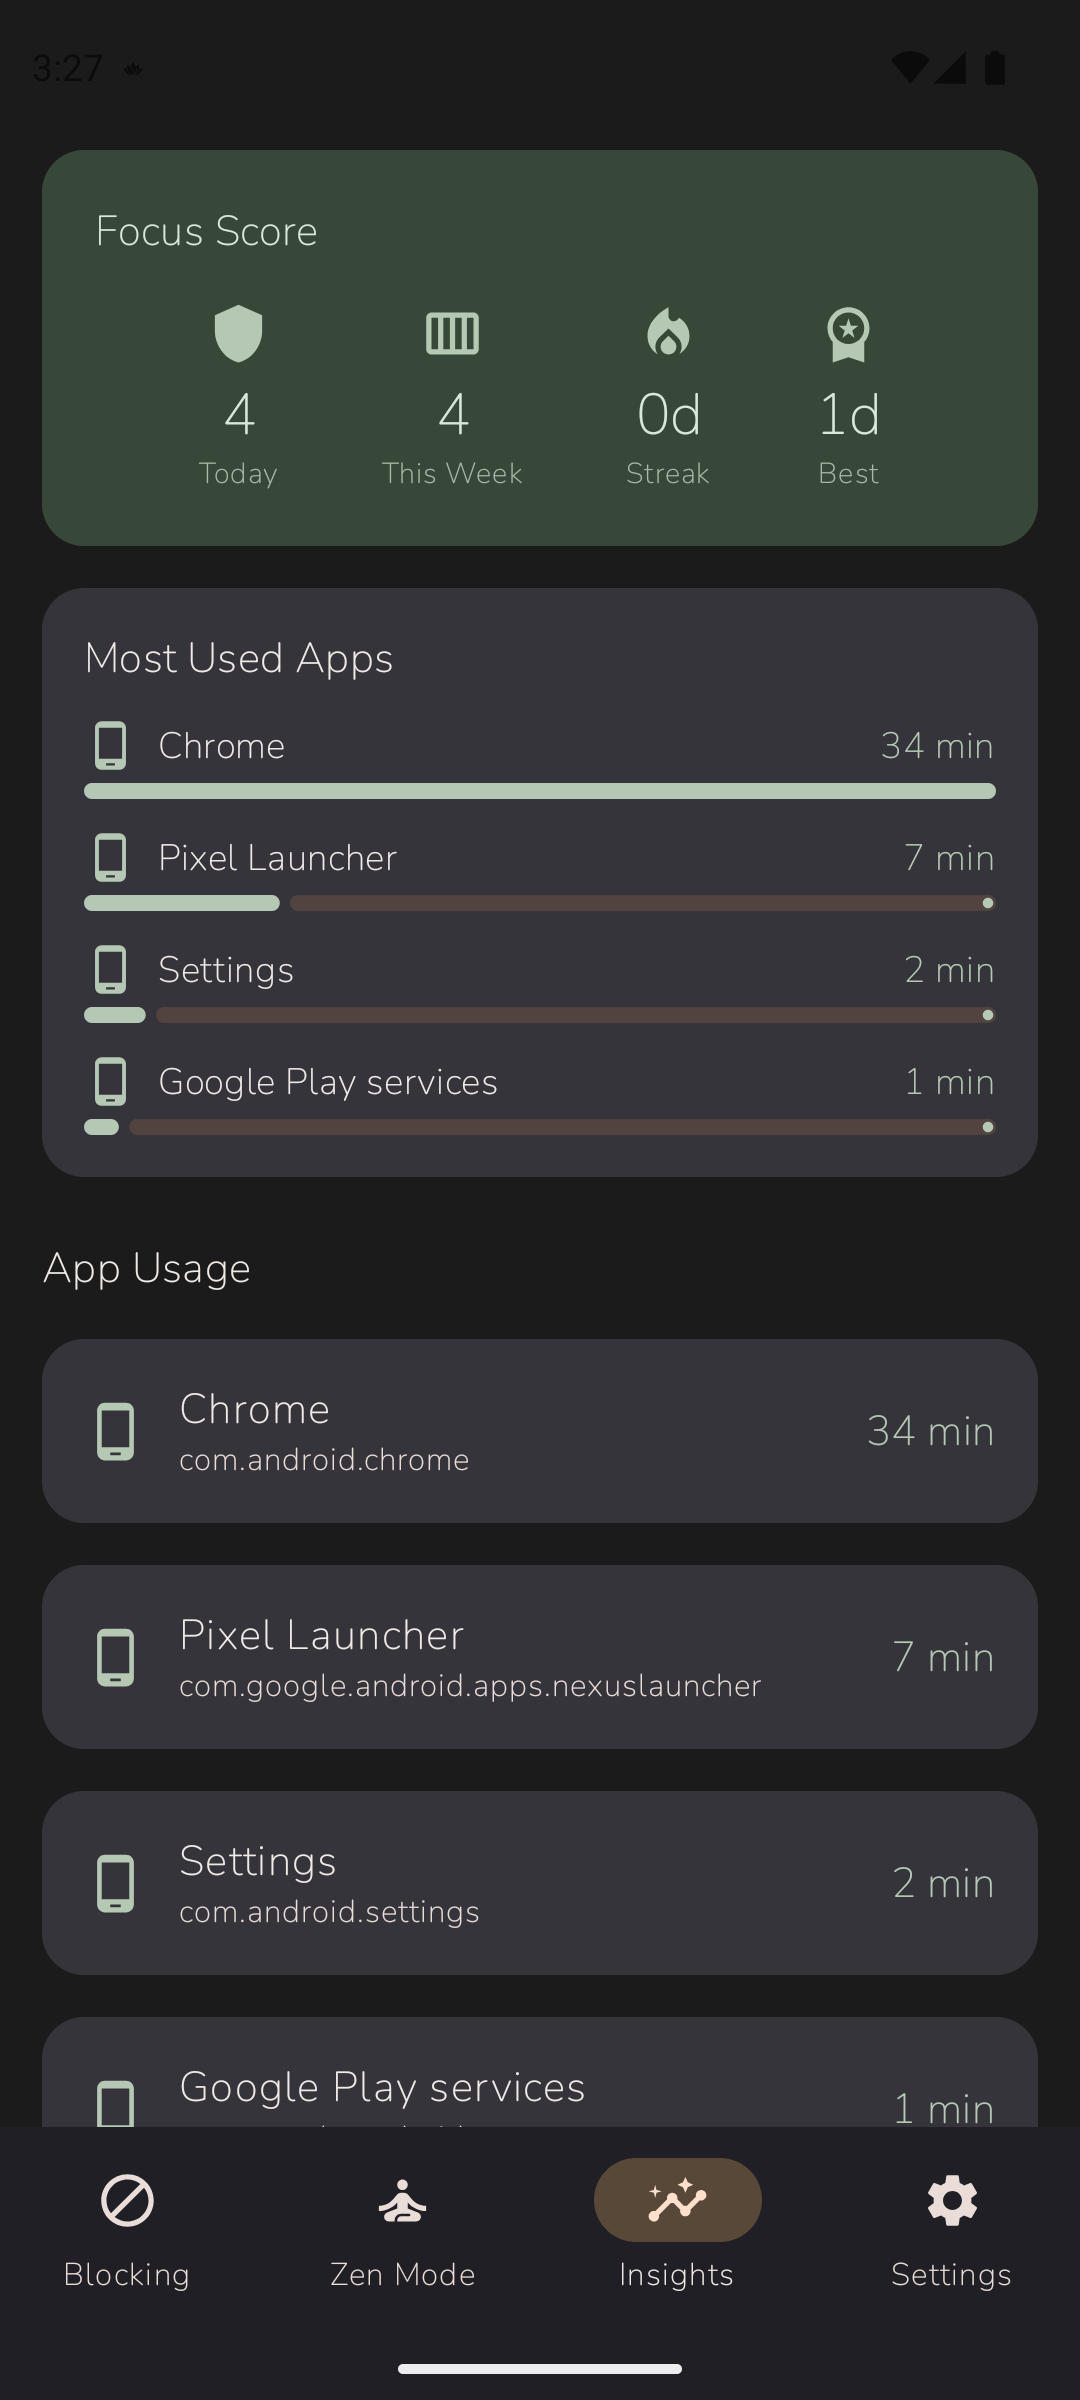Viewport: 1080px width, 2400px height.
Task: Select the Insights tab
Action: (677, 2228)
